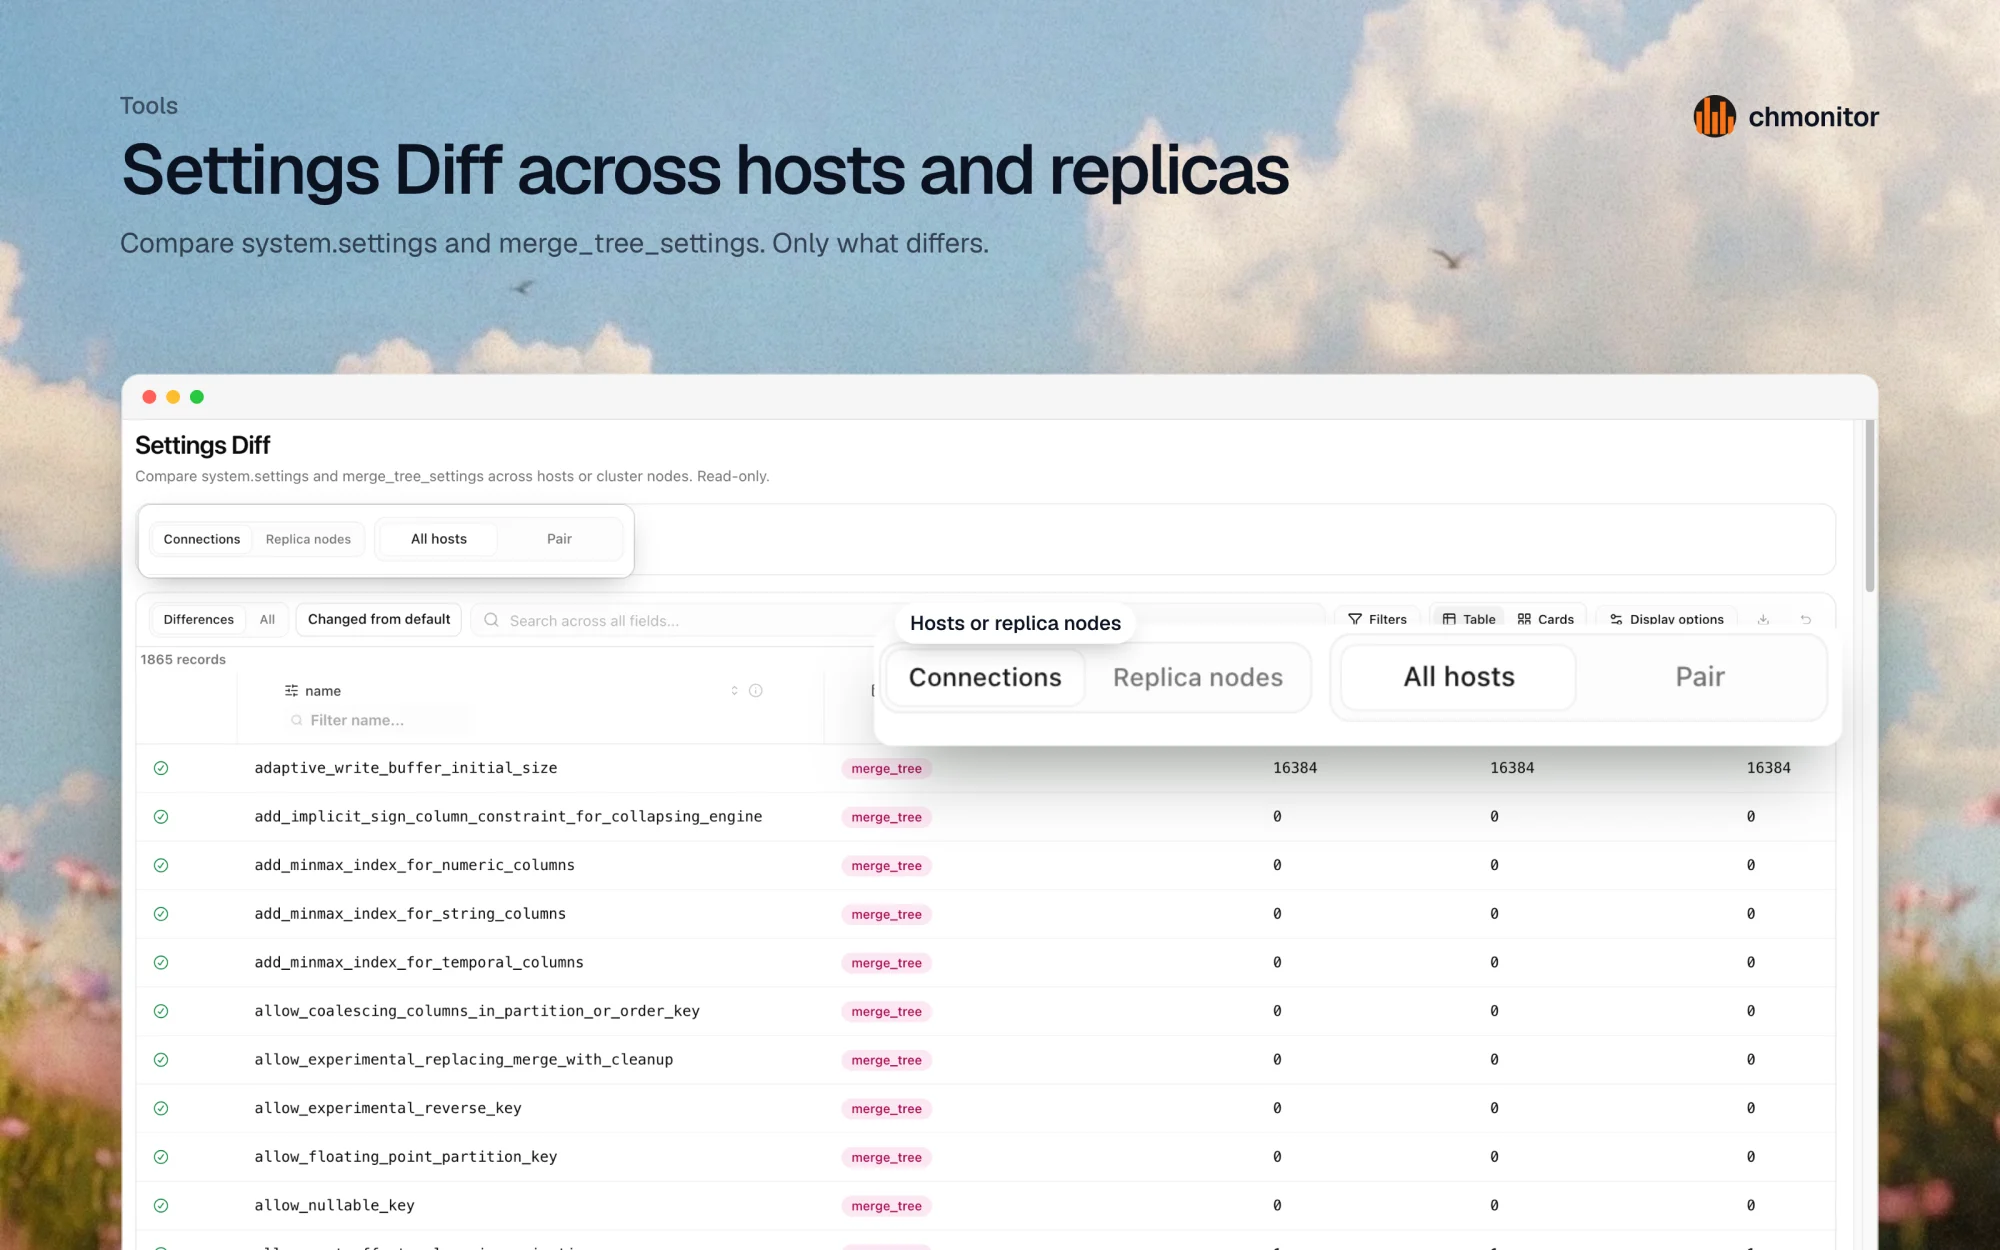Click sort arrows on name column
The image size is (2000, 1250).
tap(734, 691)
